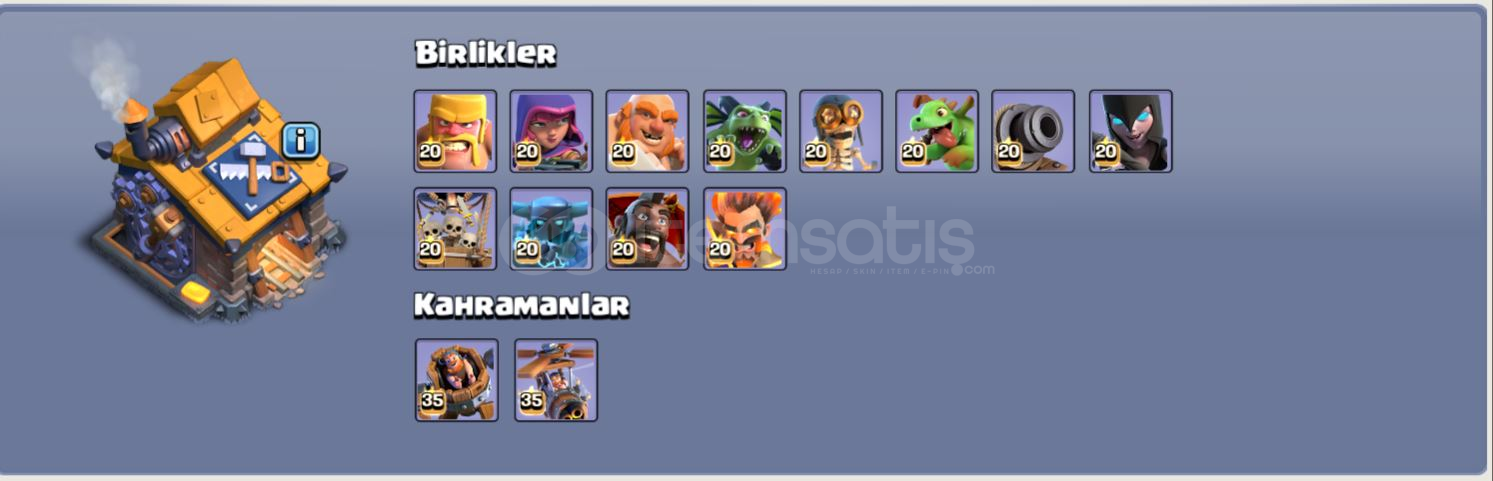Click the Birlikler section heading
Viewport: 1493px width, 481px height.
point(486,53)
